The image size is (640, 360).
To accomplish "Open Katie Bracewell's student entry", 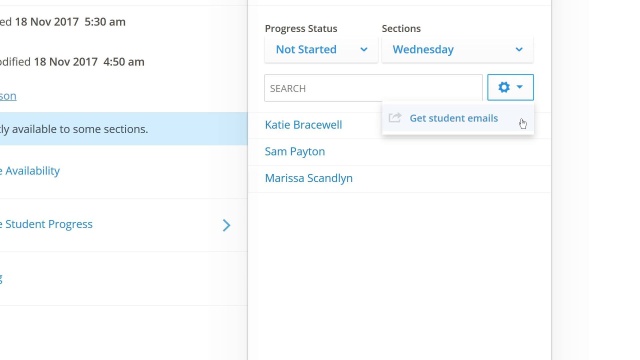I will pyautogui.click(x=303, y=125).
